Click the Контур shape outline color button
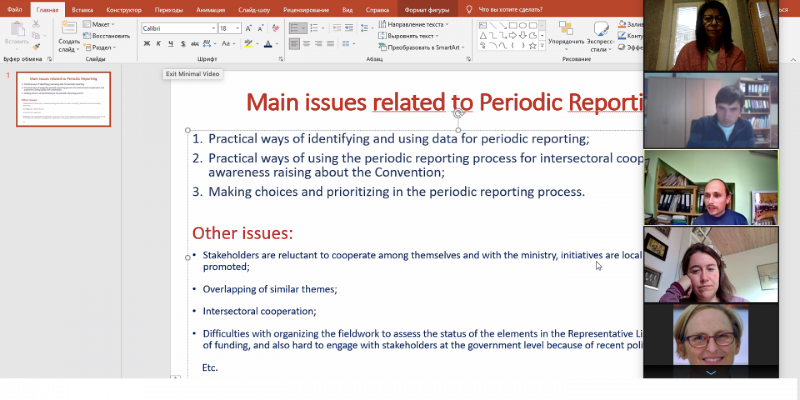This screenshot has width=800, height=400. pos(630,36)
